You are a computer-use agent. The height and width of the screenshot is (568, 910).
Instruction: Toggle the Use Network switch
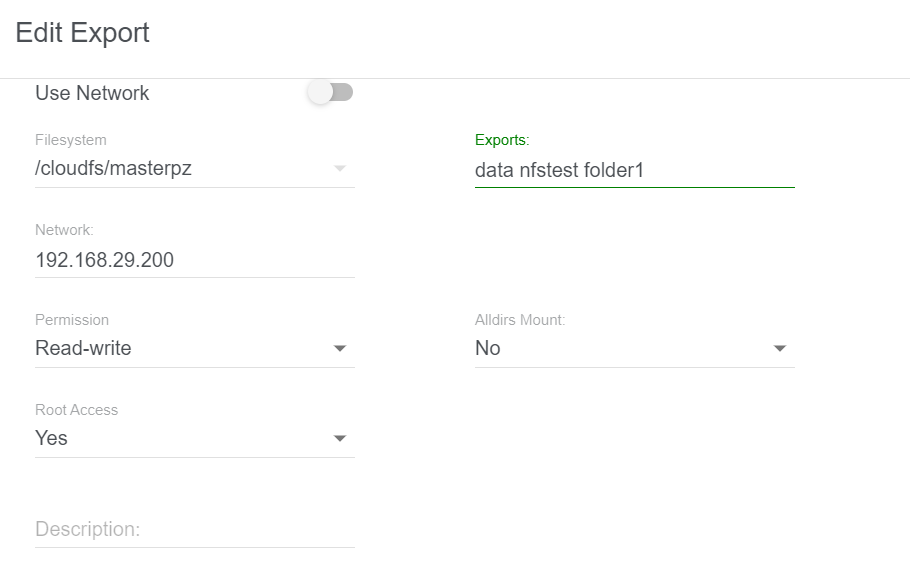[x=330, y=92]
